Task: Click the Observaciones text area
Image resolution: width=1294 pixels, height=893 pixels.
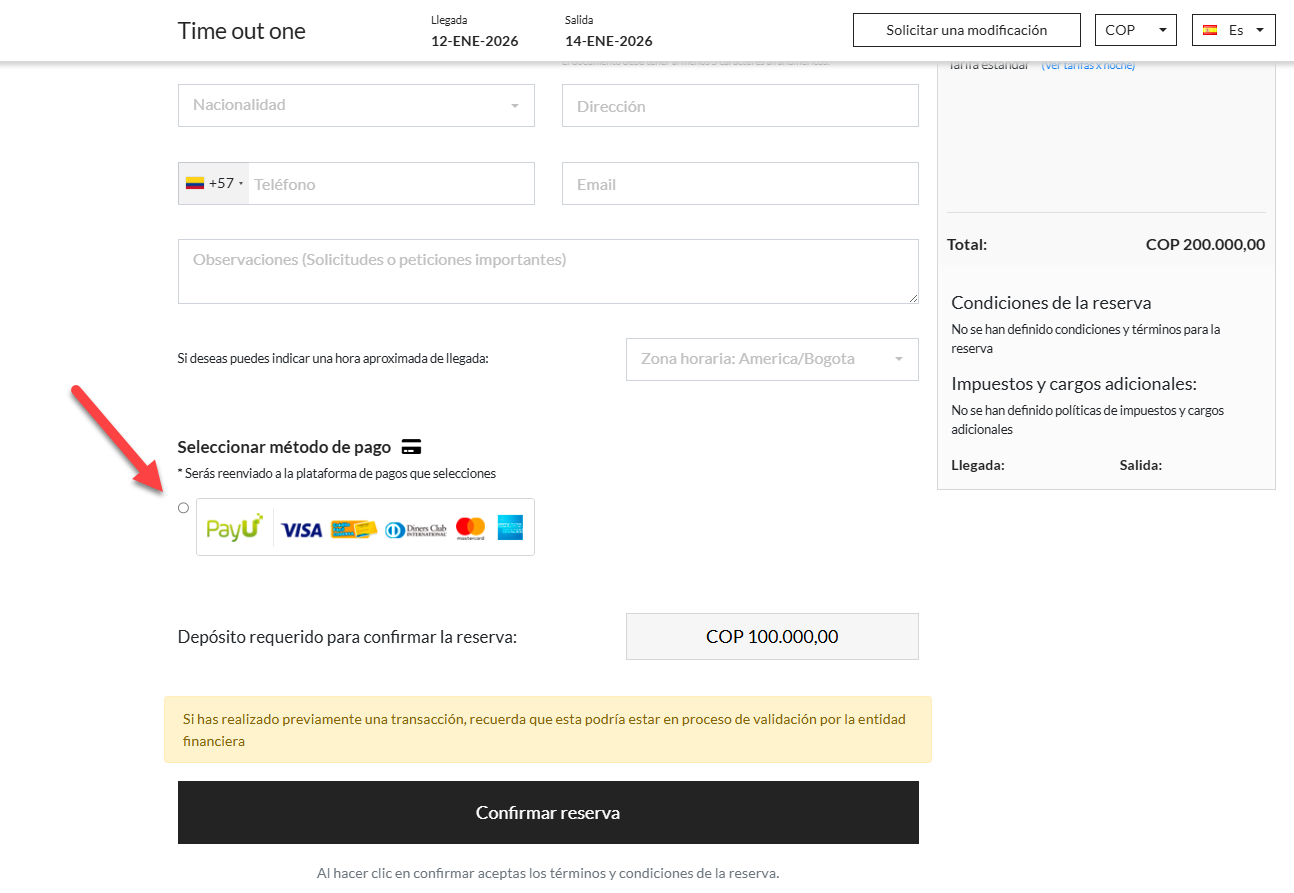Action: point(548,271)
